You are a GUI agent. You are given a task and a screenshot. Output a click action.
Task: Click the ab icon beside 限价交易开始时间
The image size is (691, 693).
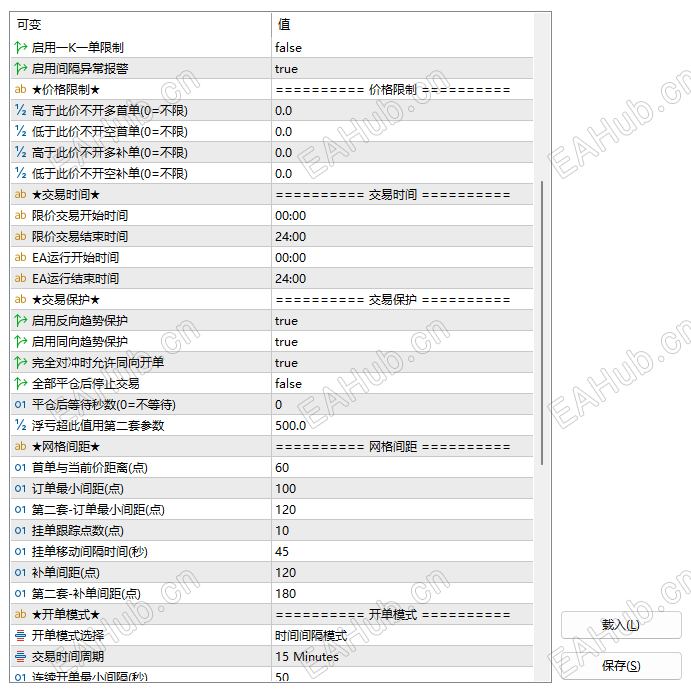20,215
